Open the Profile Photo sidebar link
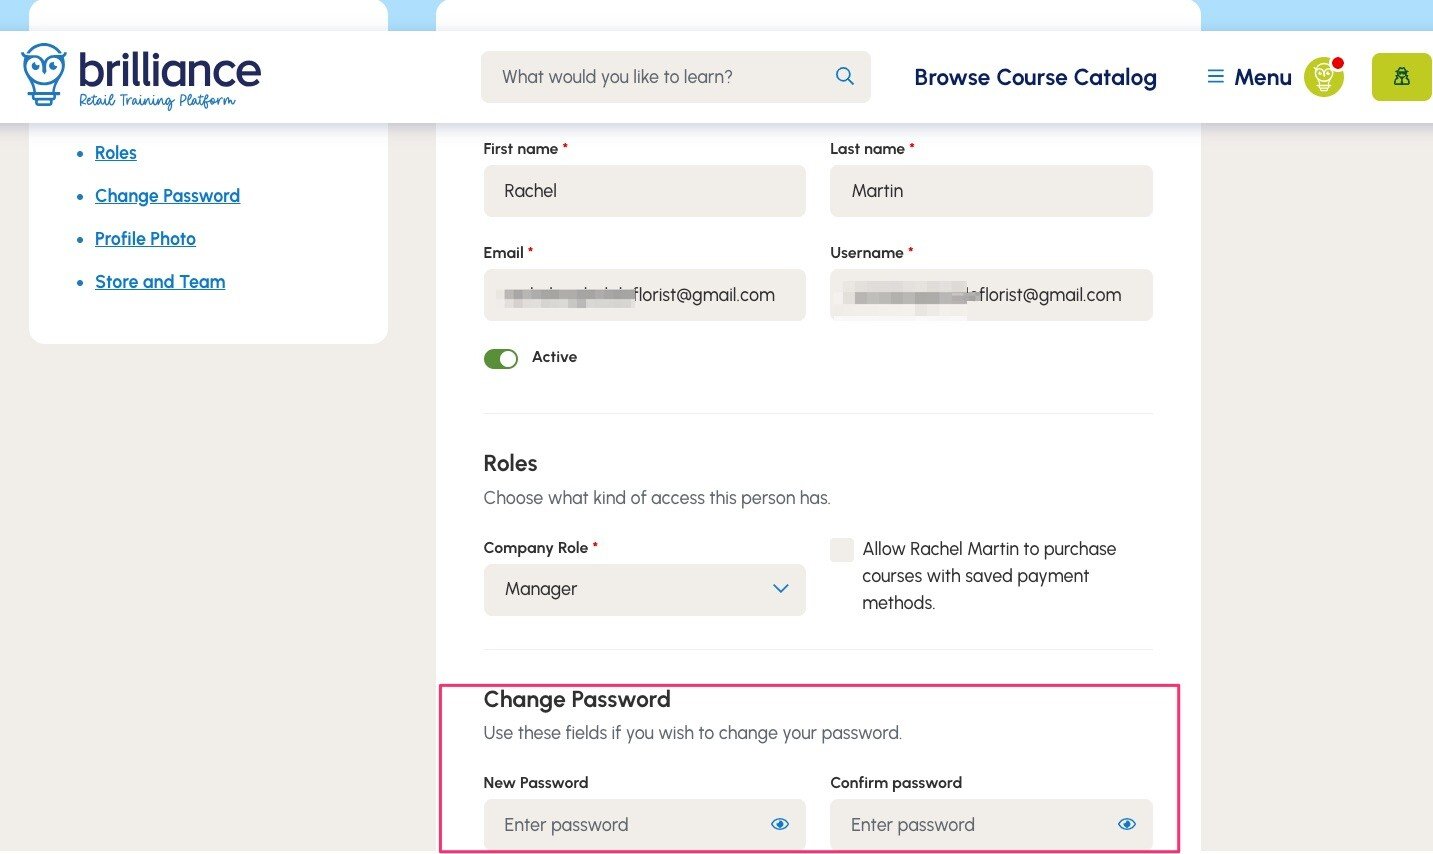The height and width of the screenshot is (854, 1433). (x=145, y=239)
